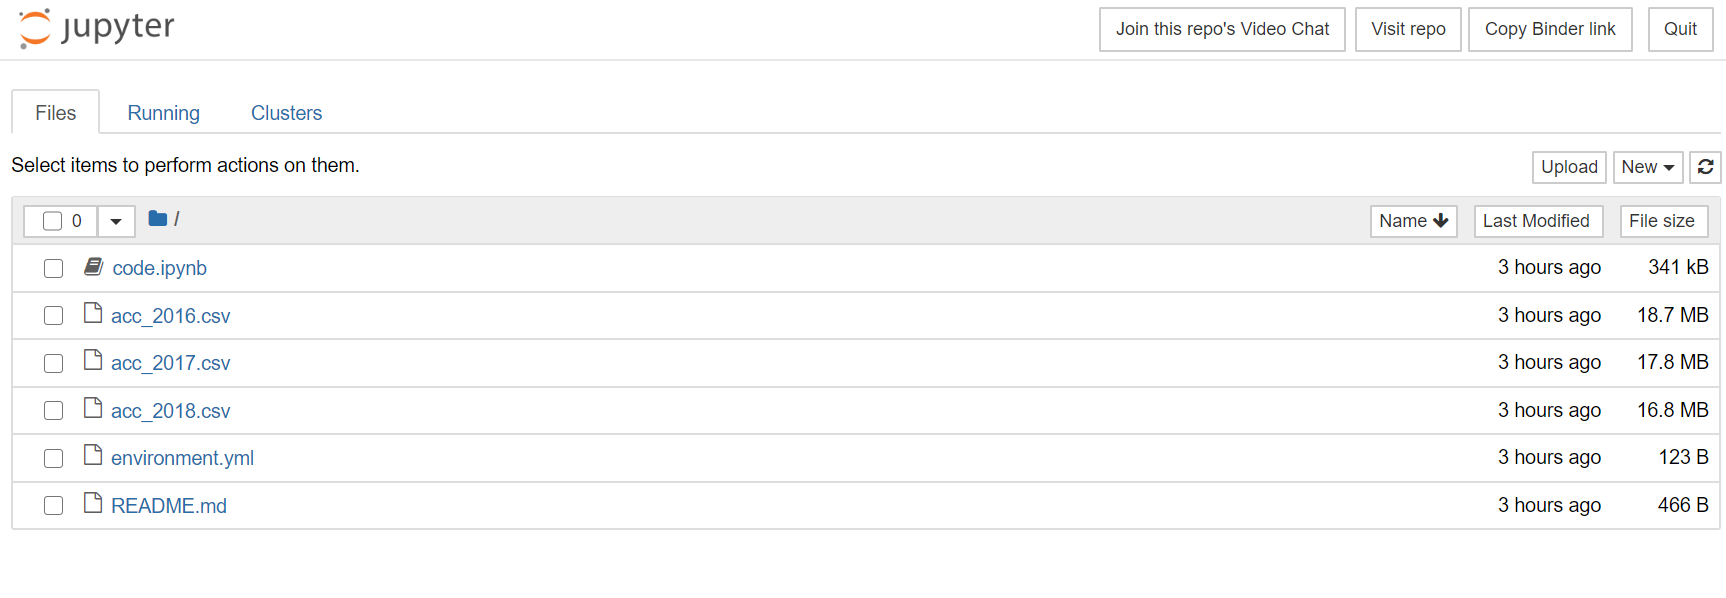This screenshot has width=1726, height=598.
Task: Click the Jupyter logo icon
Action: point(35,28)
